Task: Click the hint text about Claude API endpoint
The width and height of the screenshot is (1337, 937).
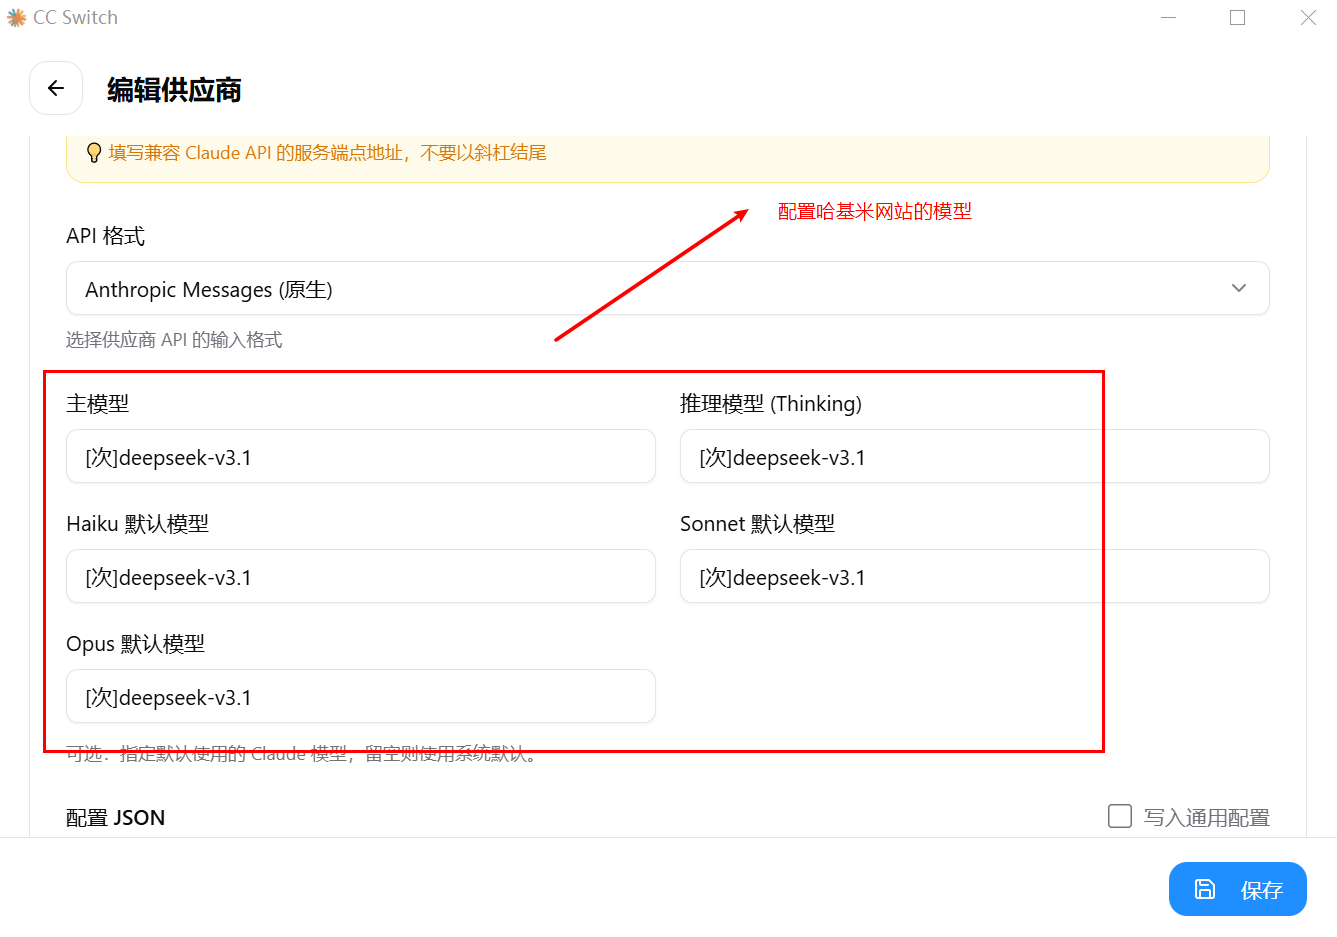Action: (x=327, y=153)
